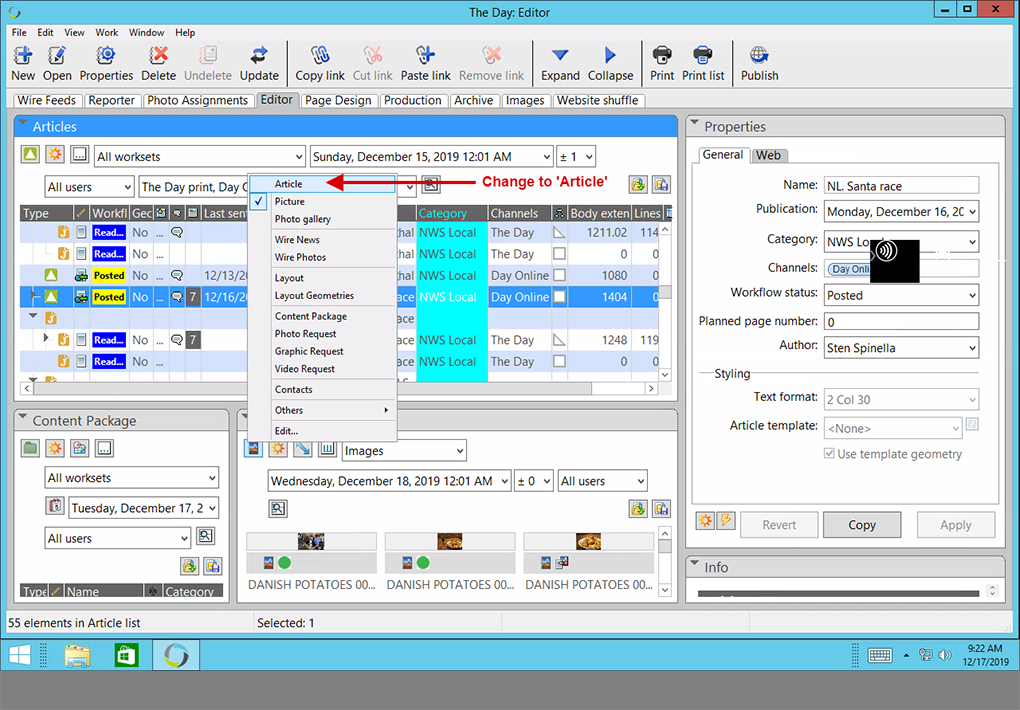The width and height of the screenshot is (1020, 710).
Task: Click the Articles vertical scrollbar thumb
Action: 665,293
